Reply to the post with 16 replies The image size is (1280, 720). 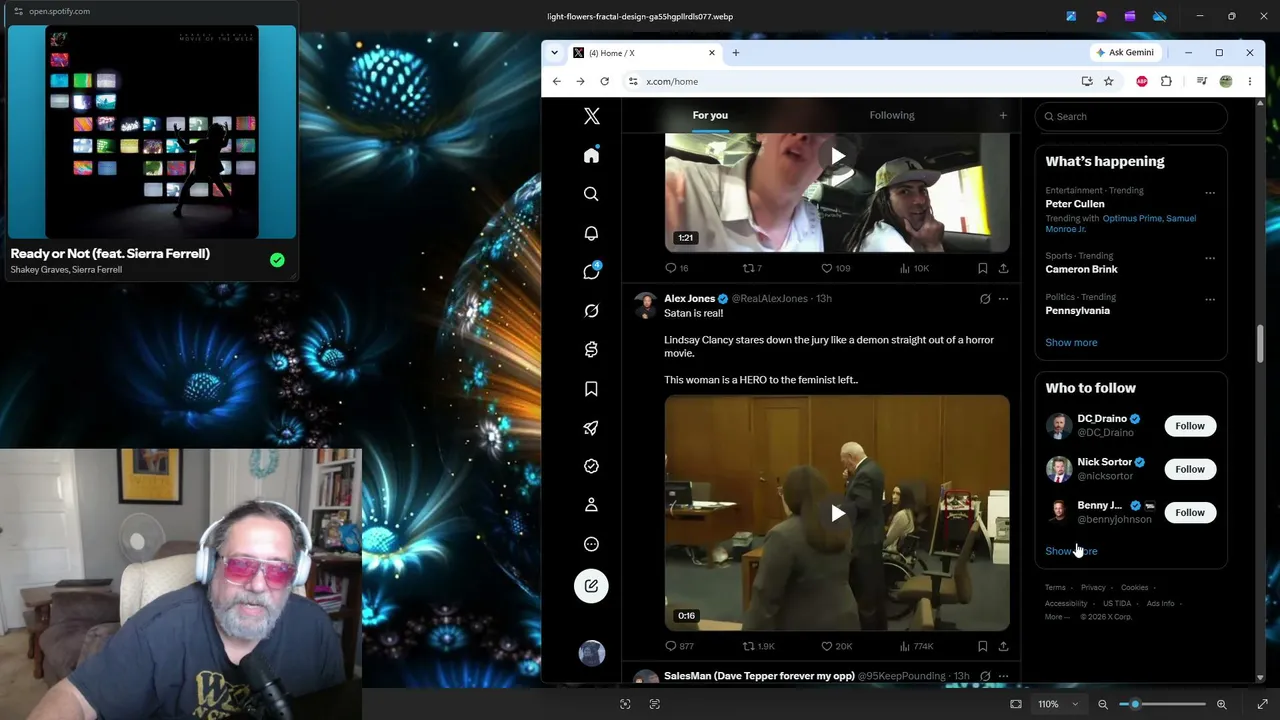[677, 268]
